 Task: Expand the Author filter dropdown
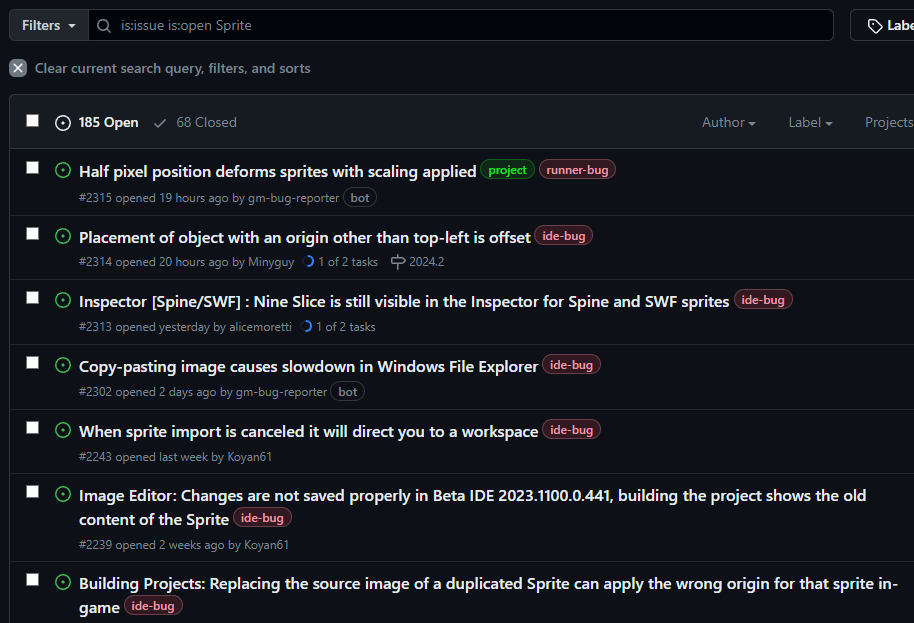(x=728, y=122)
